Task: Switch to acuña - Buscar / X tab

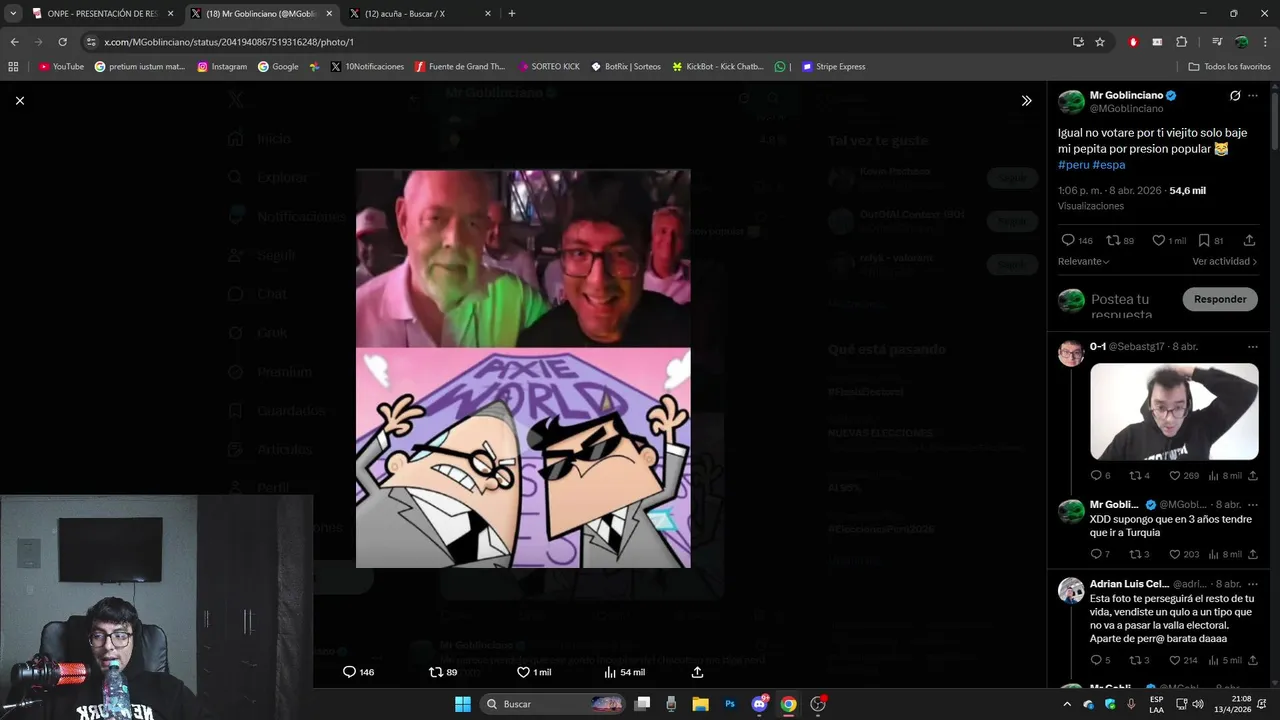Action: click(x=420, y=14)
